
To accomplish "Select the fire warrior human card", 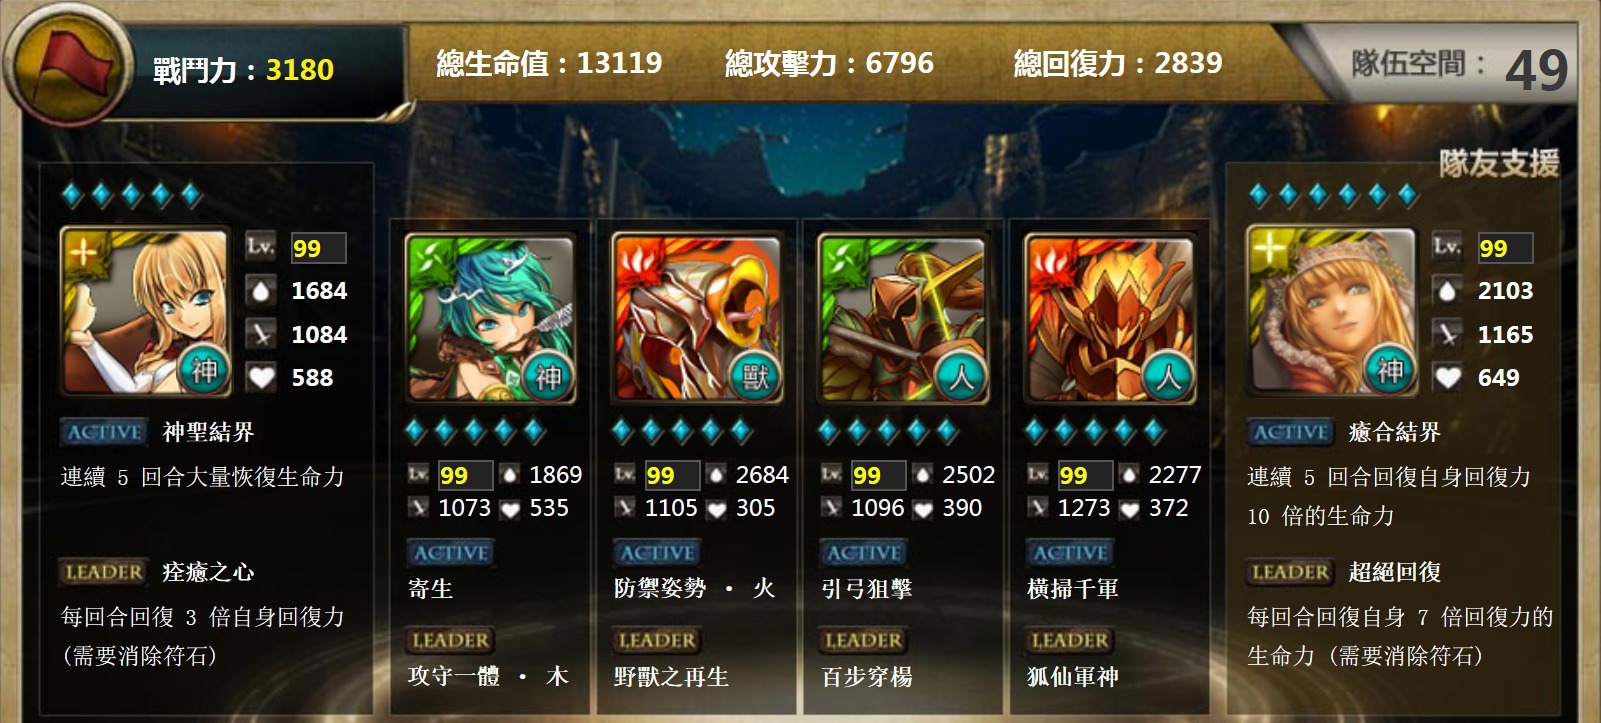I will point(1110,318).
